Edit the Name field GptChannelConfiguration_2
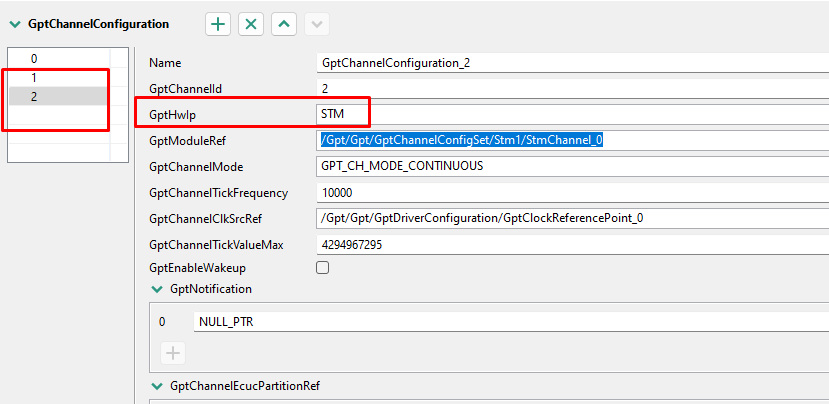The width and height of the screenshot is (829, 404). click(x=573, y=63)
